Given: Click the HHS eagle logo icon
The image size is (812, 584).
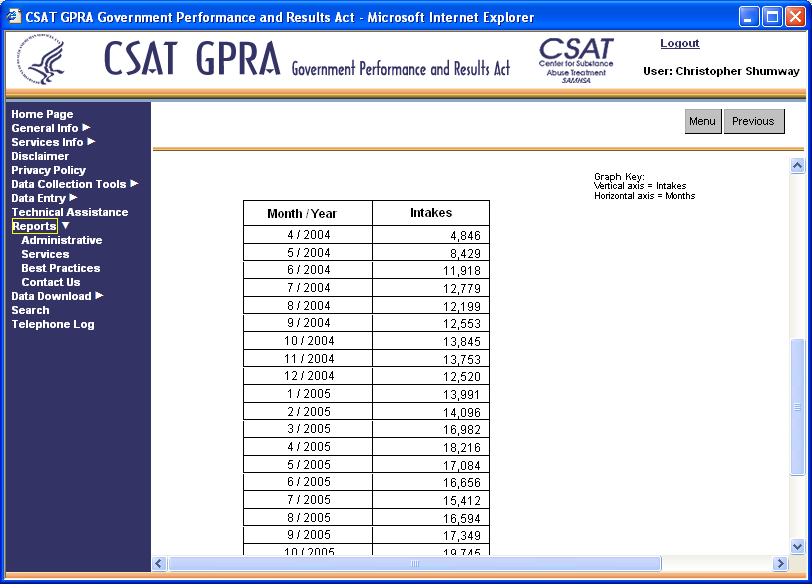Looking at the screenshot, I should [45, 62].
